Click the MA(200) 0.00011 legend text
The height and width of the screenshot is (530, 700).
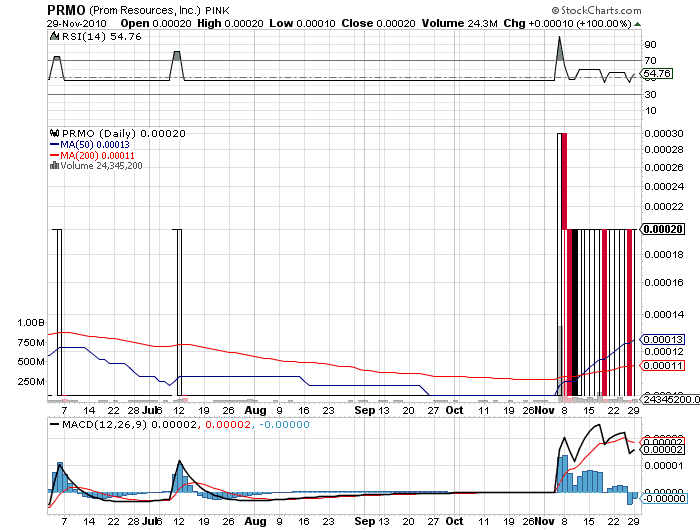click(97, 155)
